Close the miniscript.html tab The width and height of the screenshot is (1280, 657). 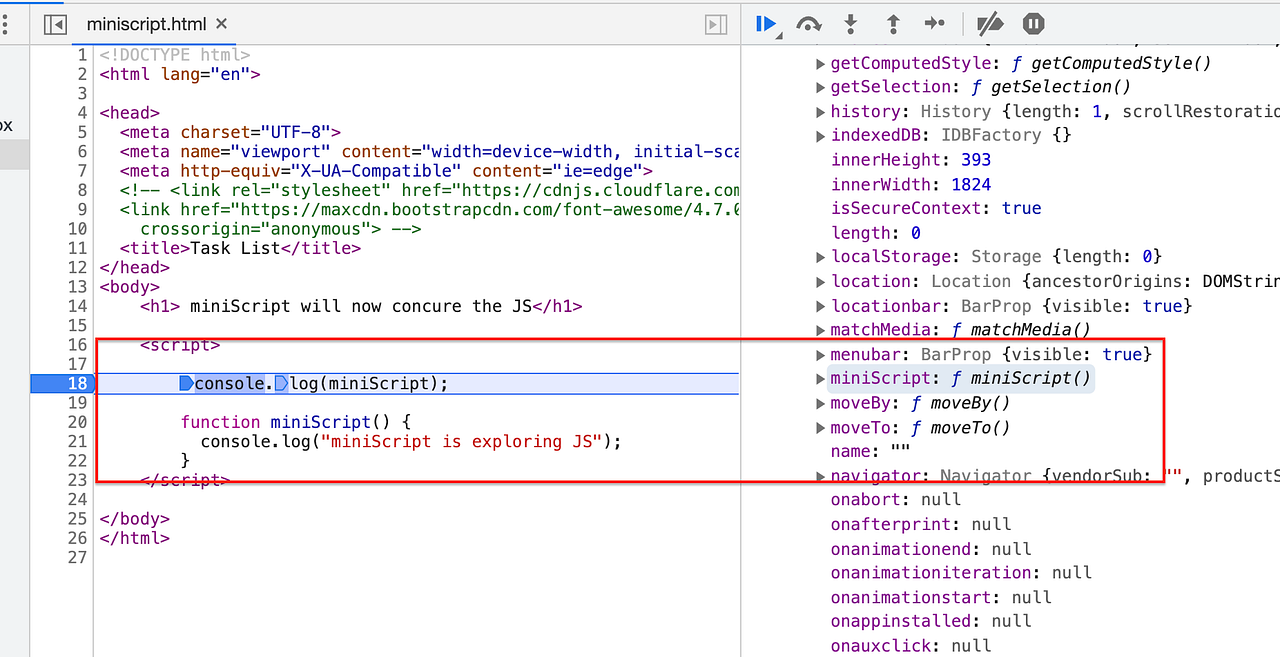point(222,23)
